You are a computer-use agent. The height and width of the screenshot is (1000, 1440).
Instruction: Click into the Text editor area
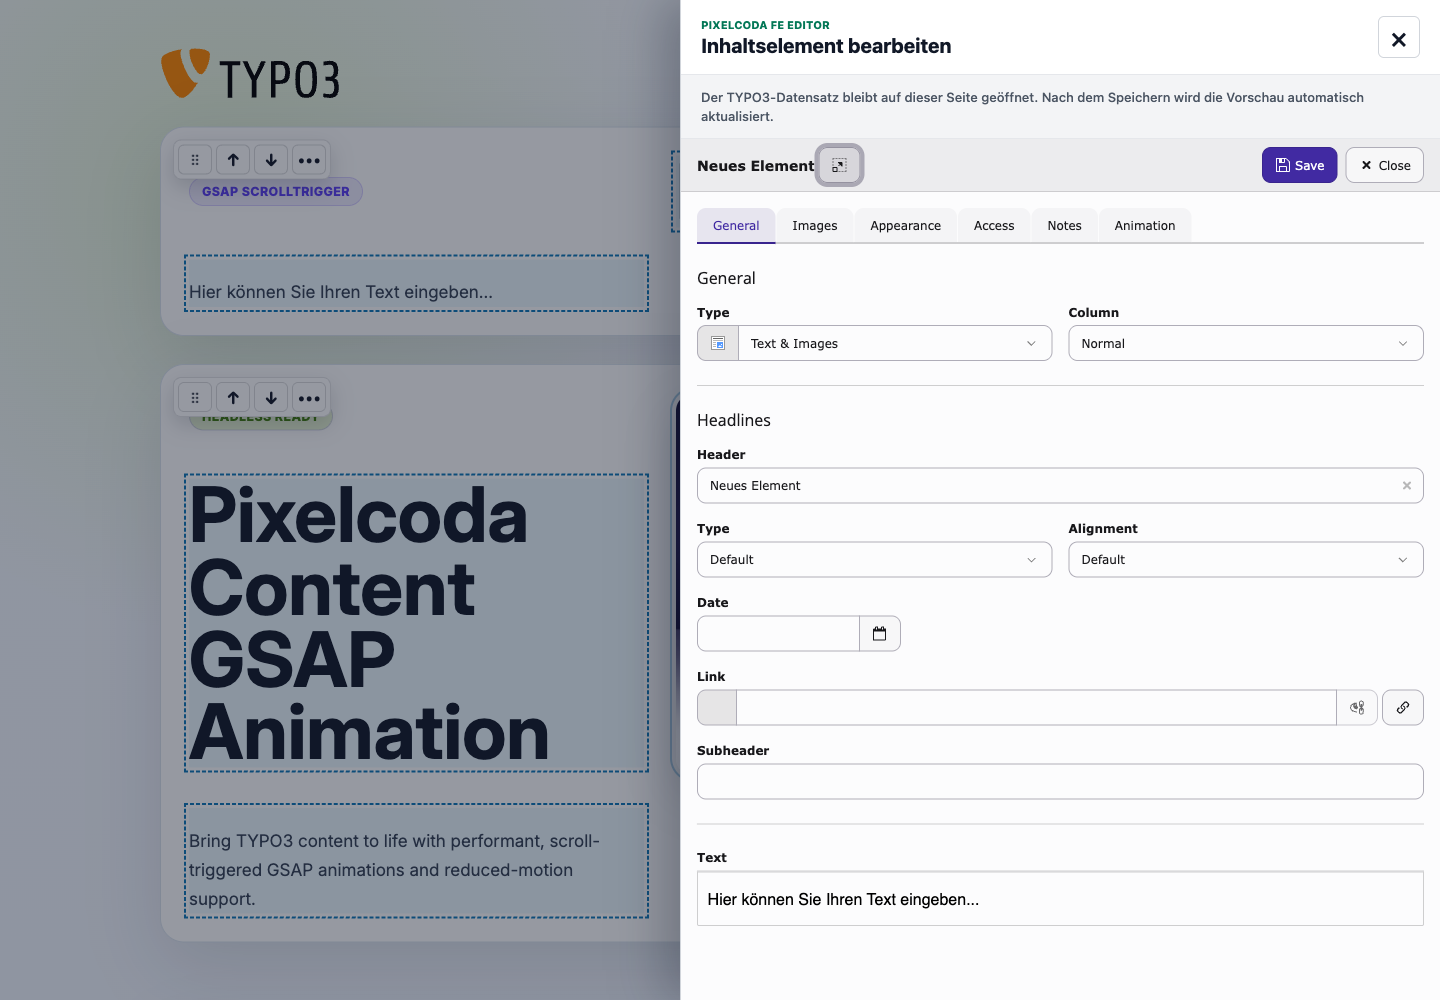(x=1060, y=899)
